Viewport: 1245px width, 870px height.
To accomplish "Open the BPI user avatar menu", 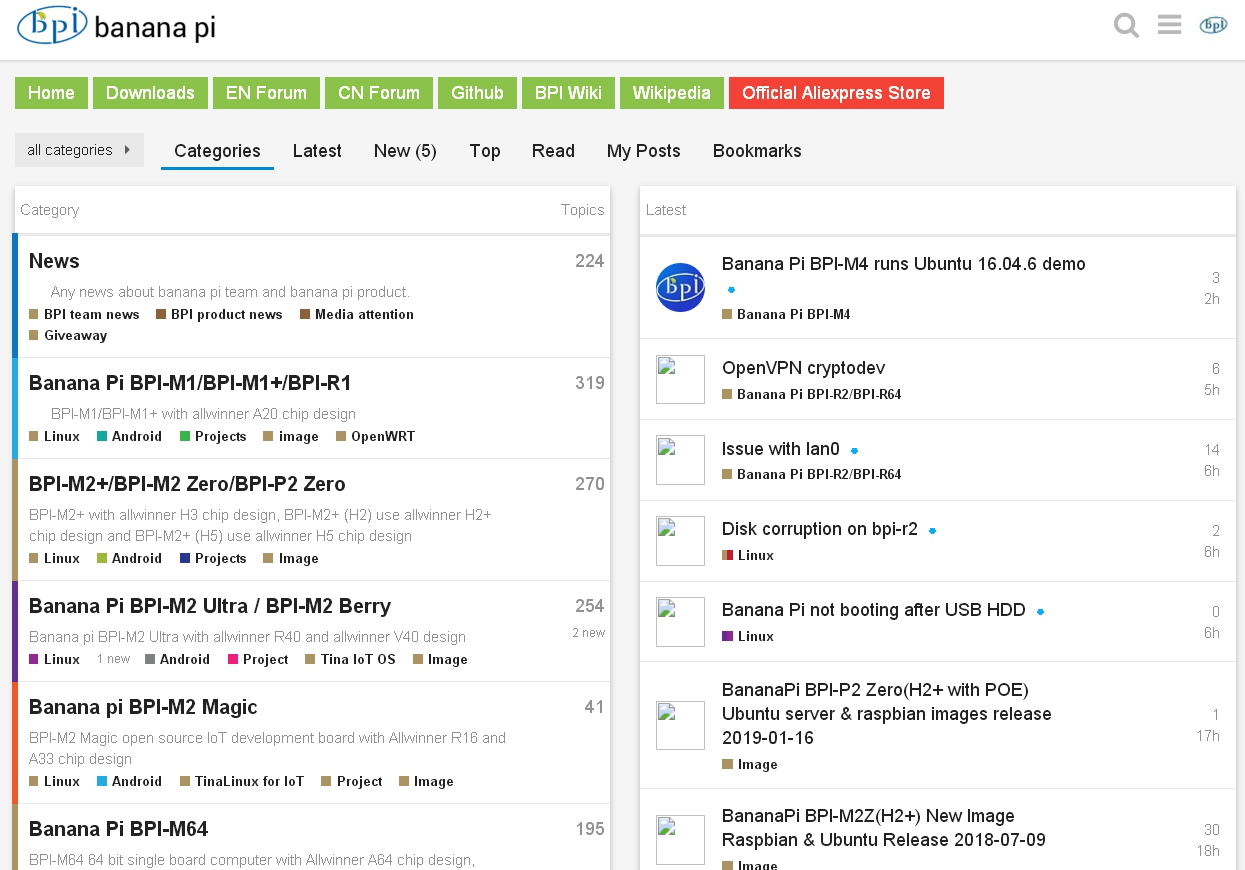I will tap(1213, 25).
